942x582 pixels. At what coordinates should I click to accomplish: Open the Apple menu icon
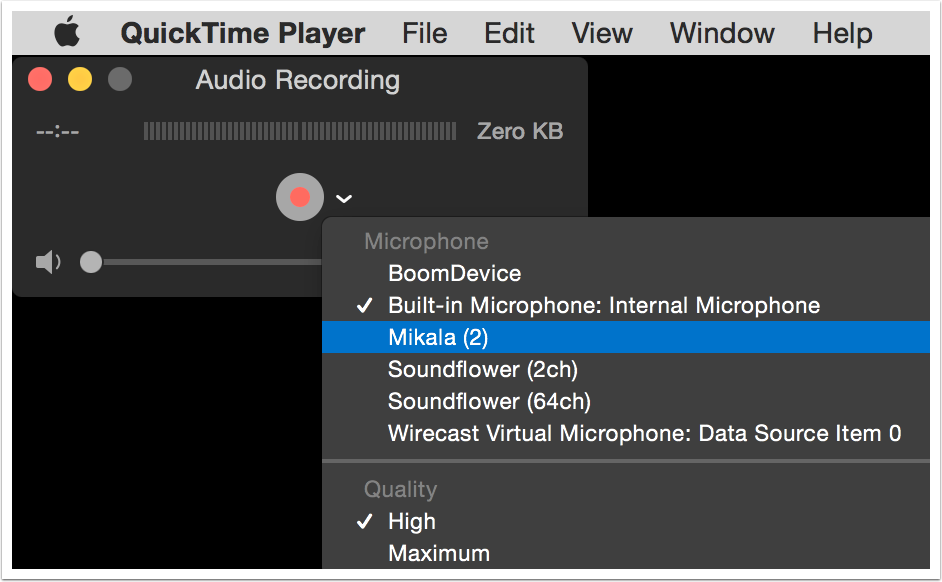click(67, 33)
